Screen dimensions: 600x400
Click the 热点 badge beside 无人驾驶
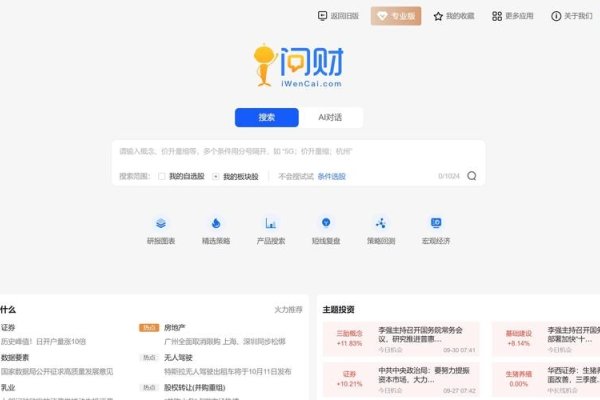149,358
